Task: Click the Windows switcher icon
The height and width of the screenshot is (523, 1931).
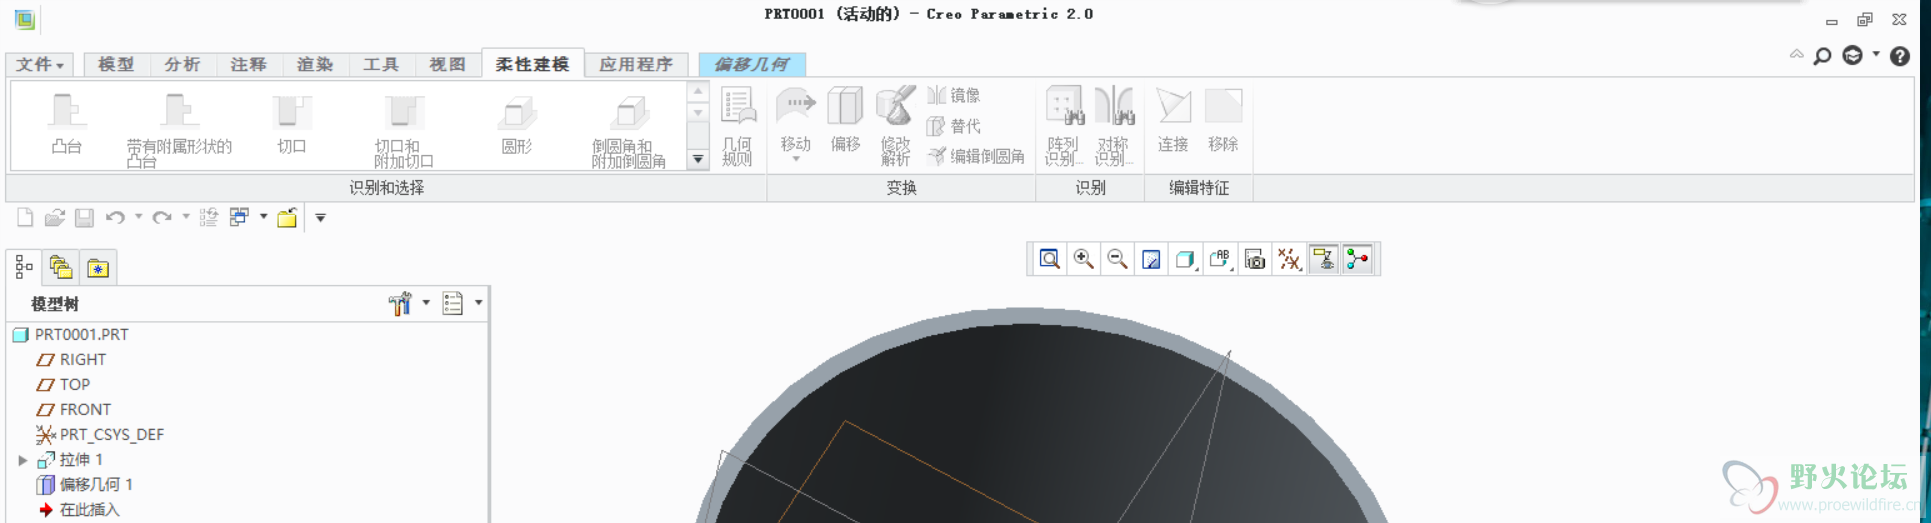Action: [x=239, y=217]
